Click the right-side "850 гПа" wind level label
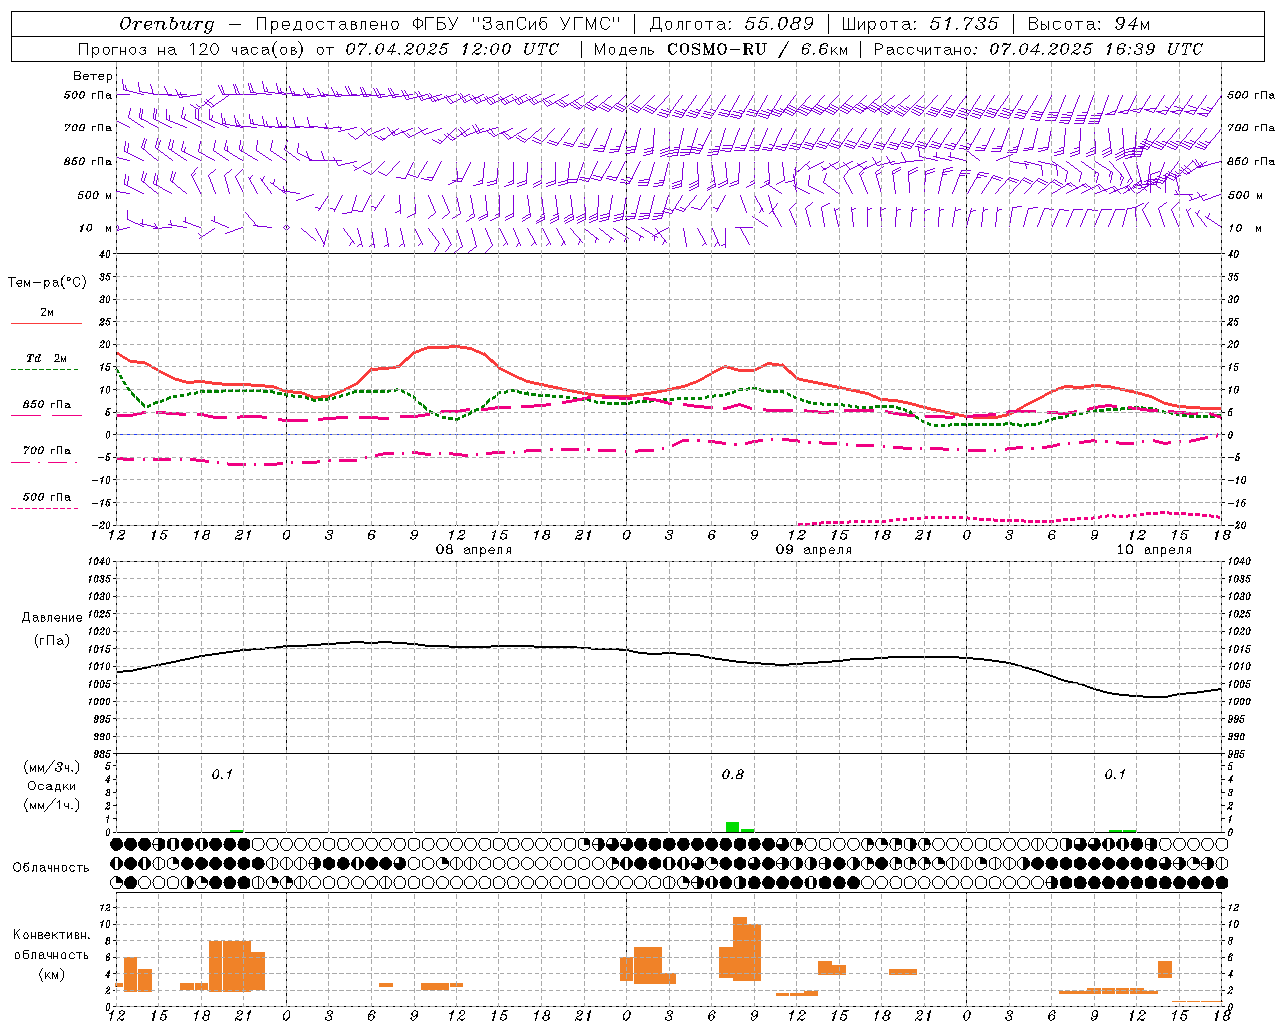Image resolution: width=1280 pixels, height=1024 pixels. click(x=1251, y=161)
